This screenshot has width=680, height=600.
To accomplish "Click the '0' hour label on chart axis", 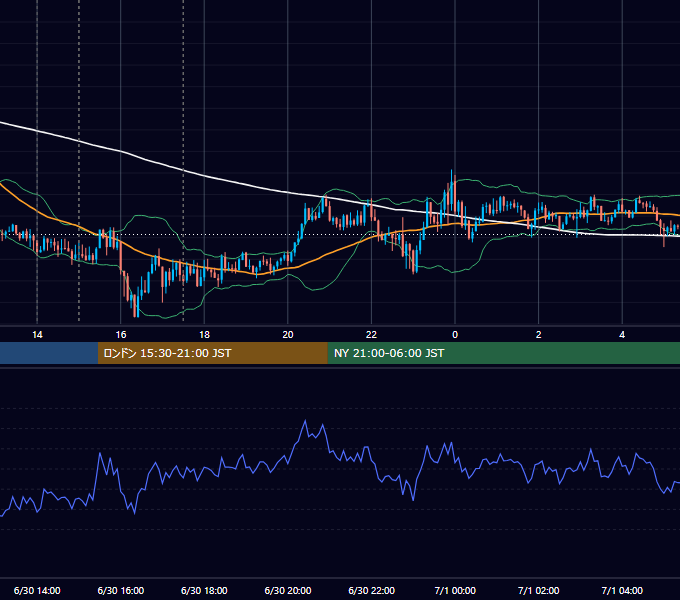I will (x=455, y=335).
